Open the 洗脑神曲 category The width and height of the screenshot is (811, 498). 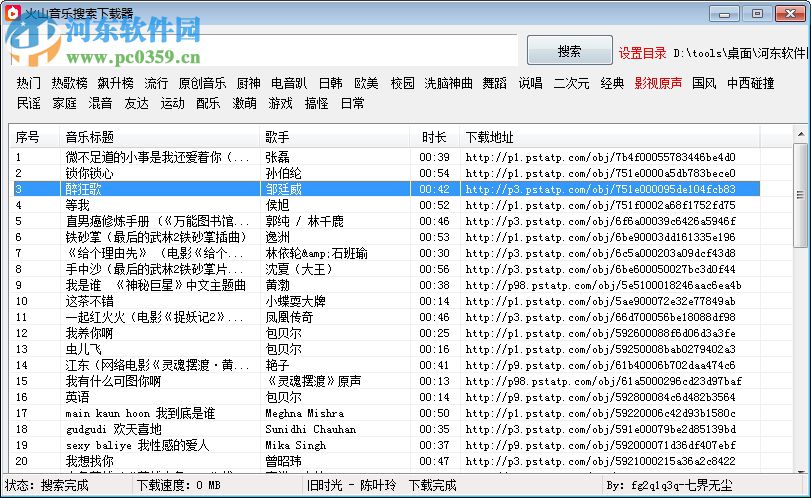coord(448,83)
